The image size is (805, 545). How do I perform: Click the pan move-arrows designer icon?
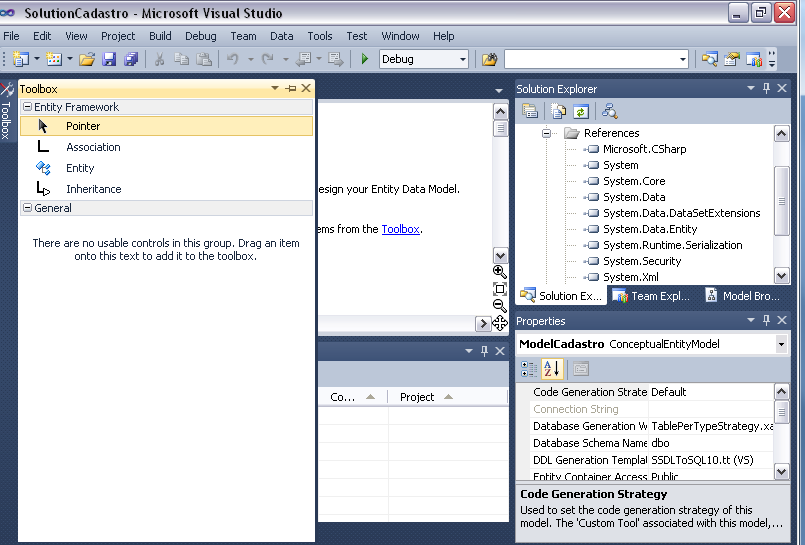click(500, 323)
